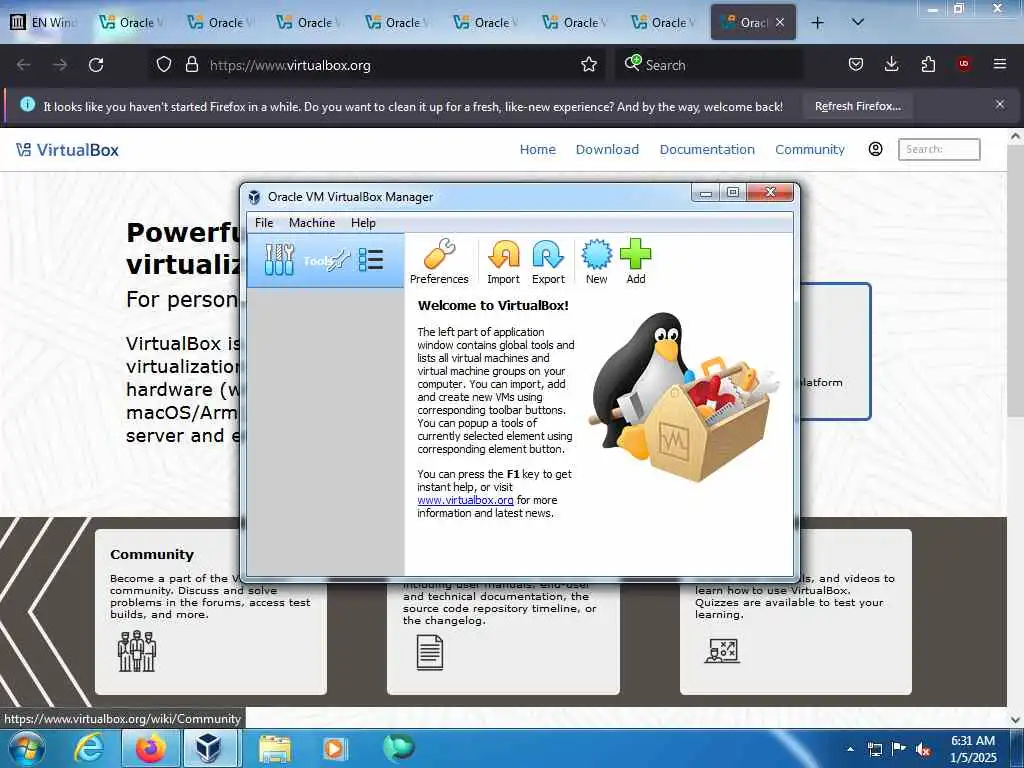
Task: Create a New virtual machine
Action: pyautogui.click(x=596, y=262)
